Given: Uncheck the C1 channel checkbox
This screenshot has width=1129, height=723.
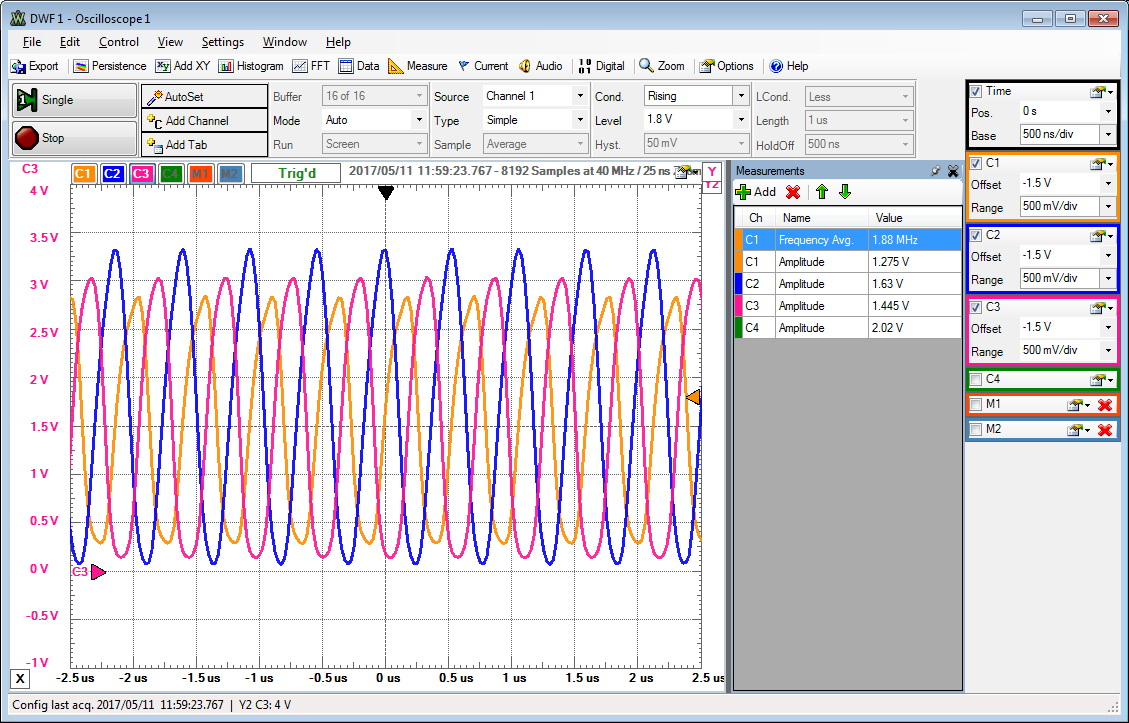Looking at the screenshot, I should click(976, 163).
